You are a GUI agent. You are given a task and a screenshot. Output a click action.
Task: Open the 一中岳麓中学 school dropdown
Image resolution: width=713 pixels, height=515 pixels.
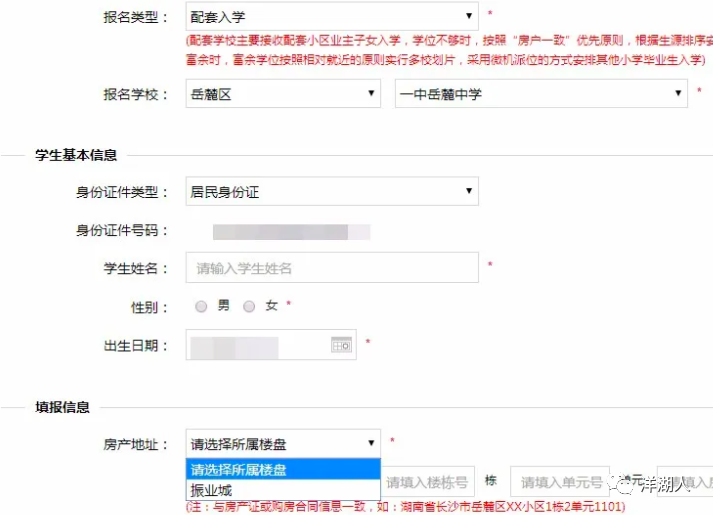click(541, 94)
